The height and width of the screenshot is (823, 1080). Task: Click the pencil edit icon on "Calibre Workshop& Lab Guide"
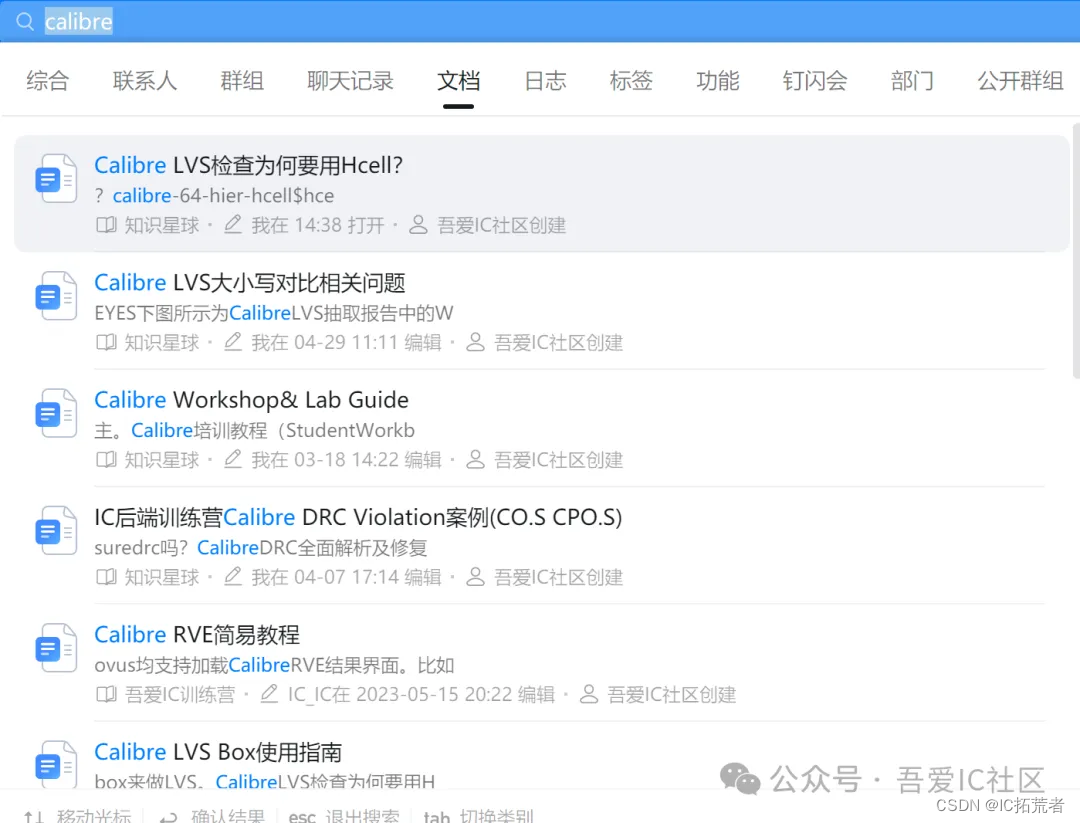[x=232, y=459]
